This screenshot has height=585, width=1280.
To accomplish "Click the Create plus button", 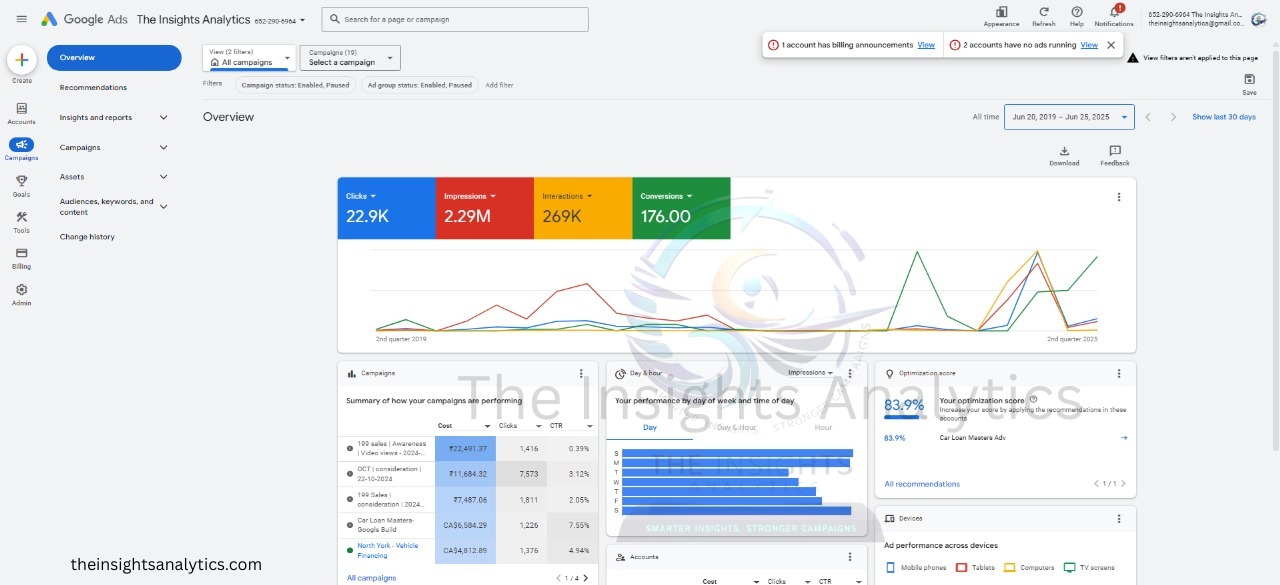I will coord(22,60).
